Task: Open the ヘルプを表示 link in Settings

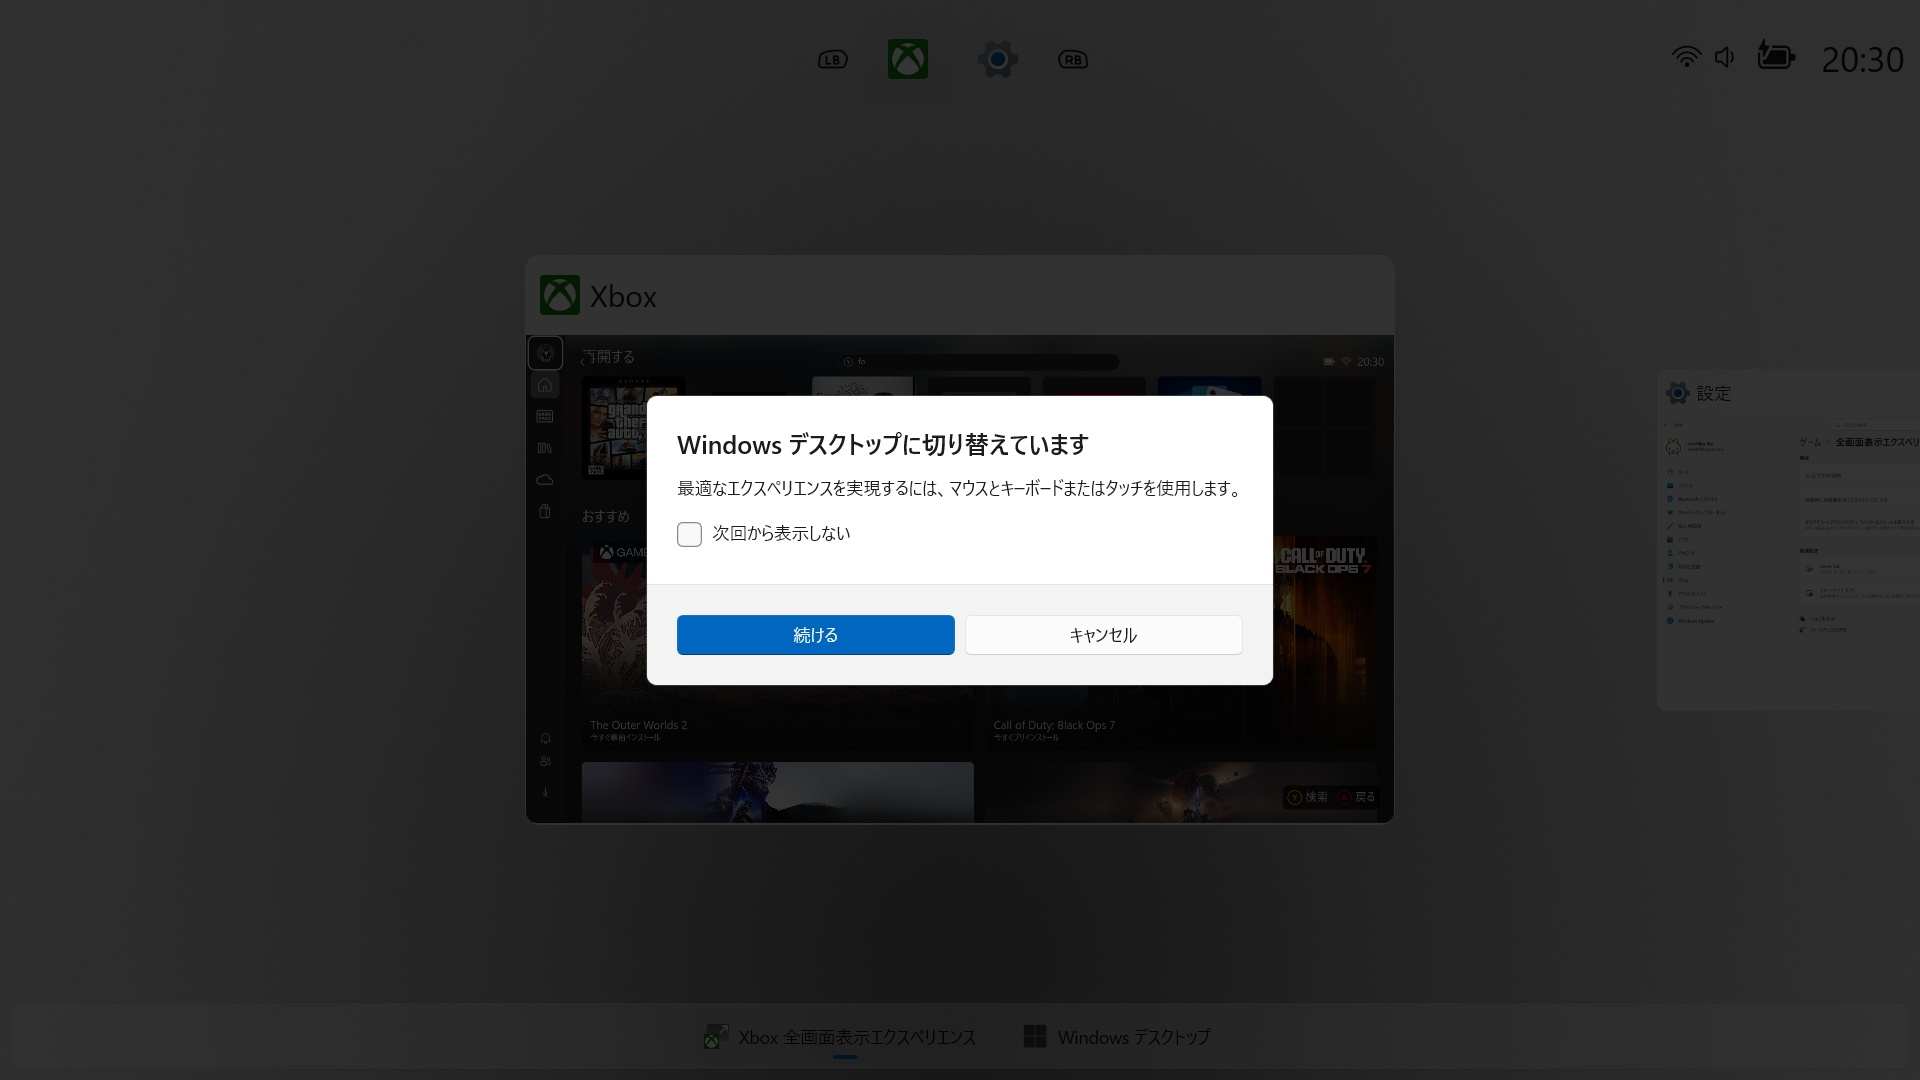Action: 1823,619
